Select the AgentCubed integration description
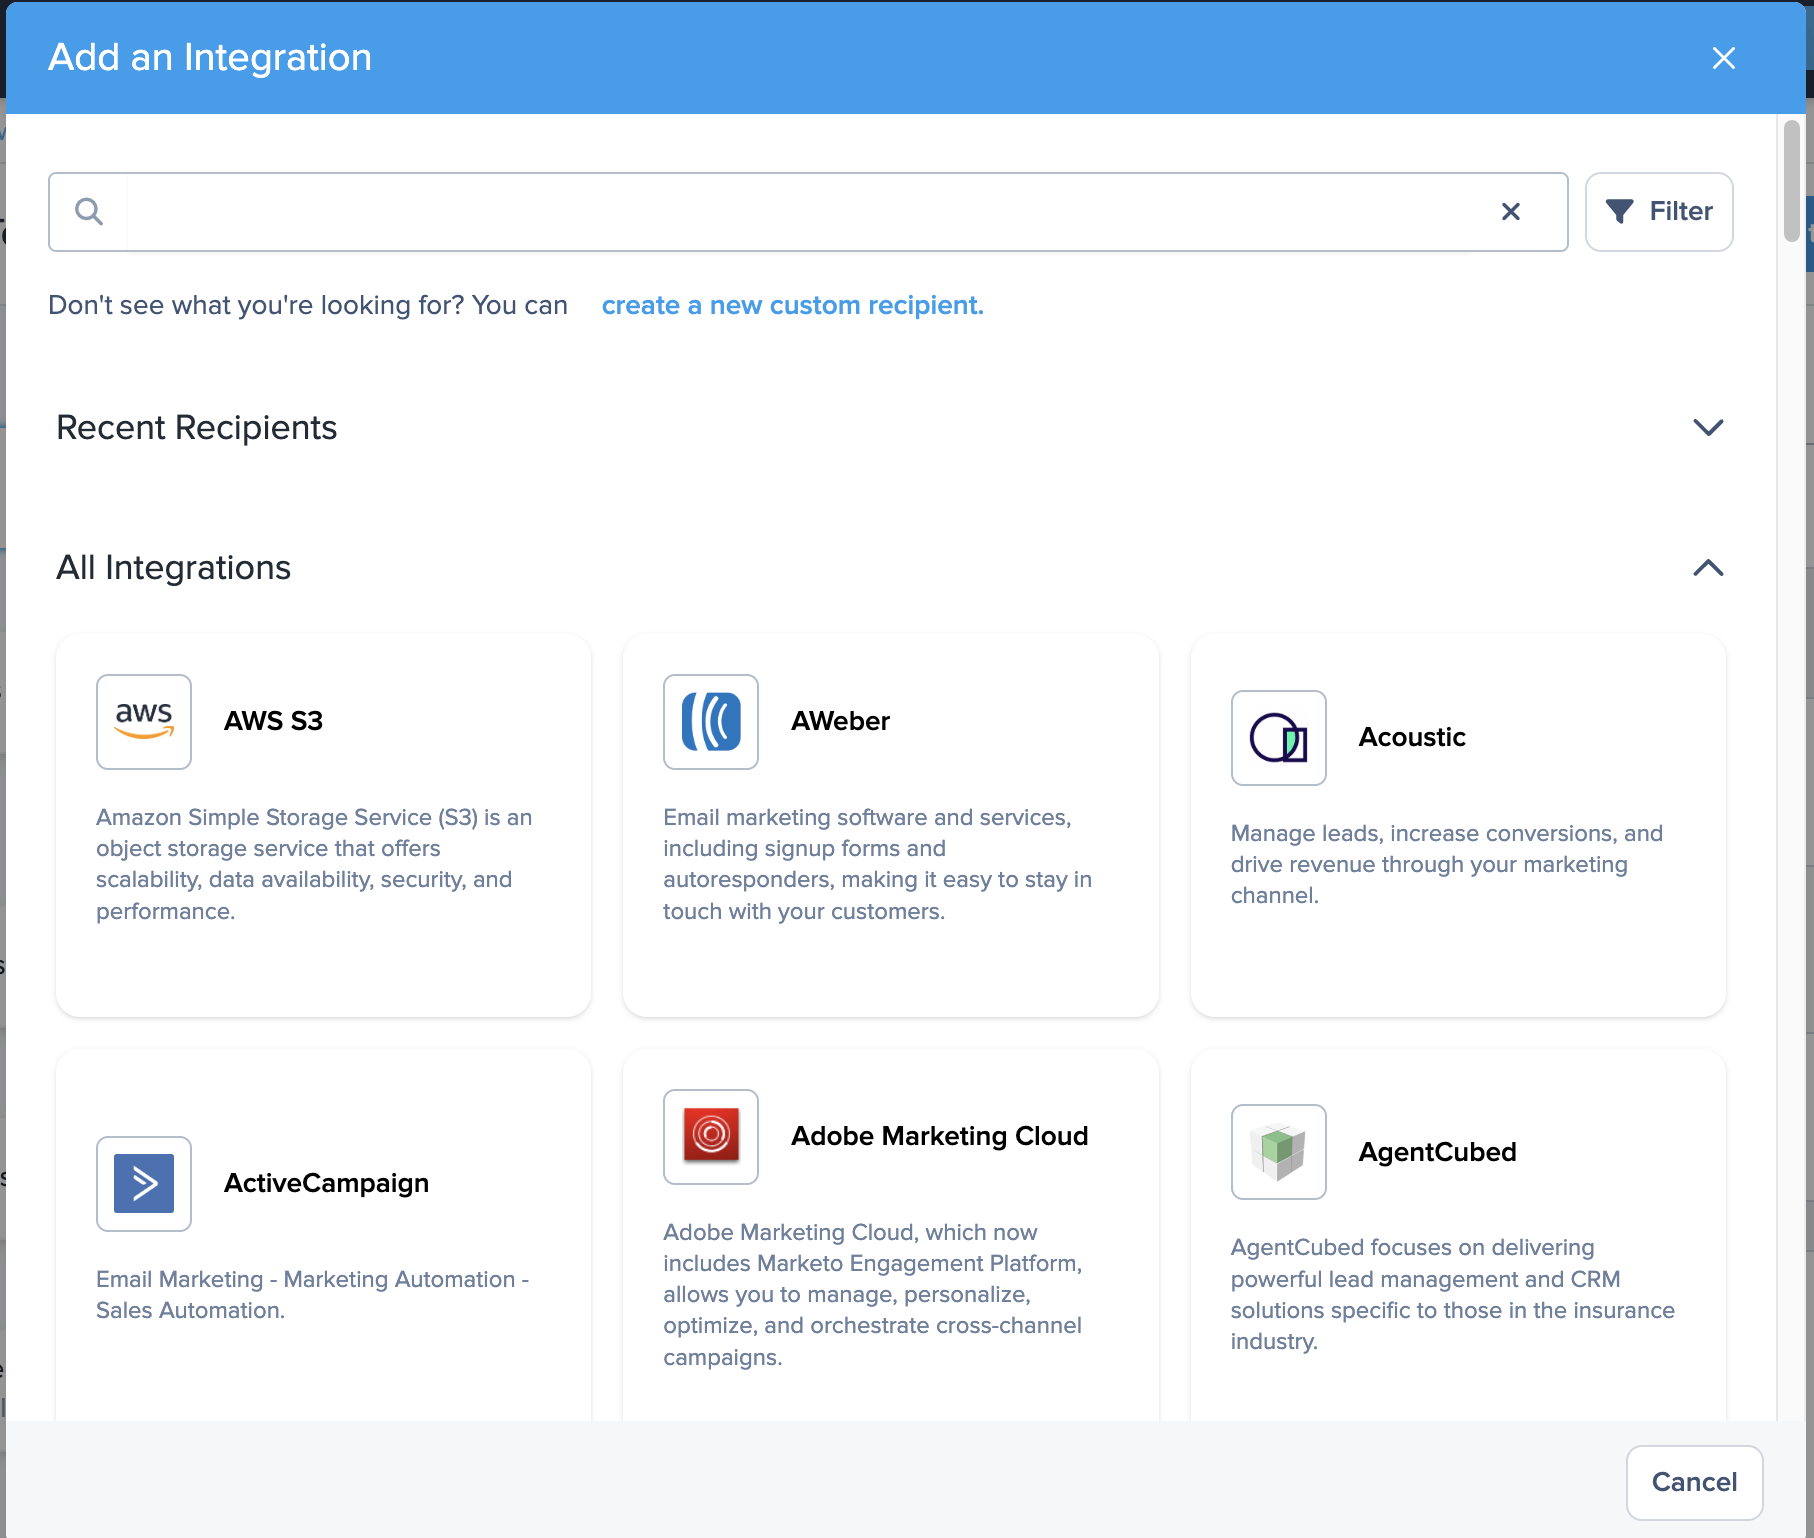Screen dimensions: 1814x1538 pos(1452,1294)
